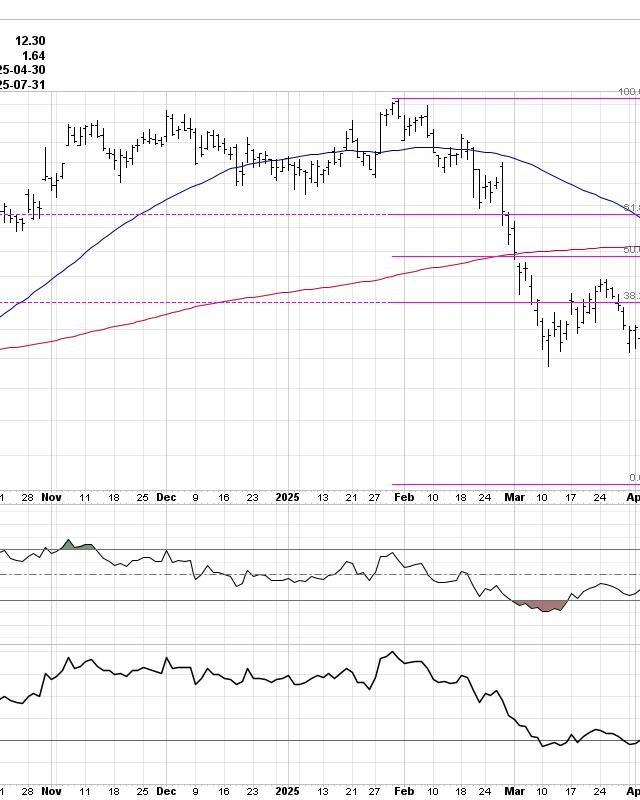Click the brown oversold shaded region

tap(540, 605)
